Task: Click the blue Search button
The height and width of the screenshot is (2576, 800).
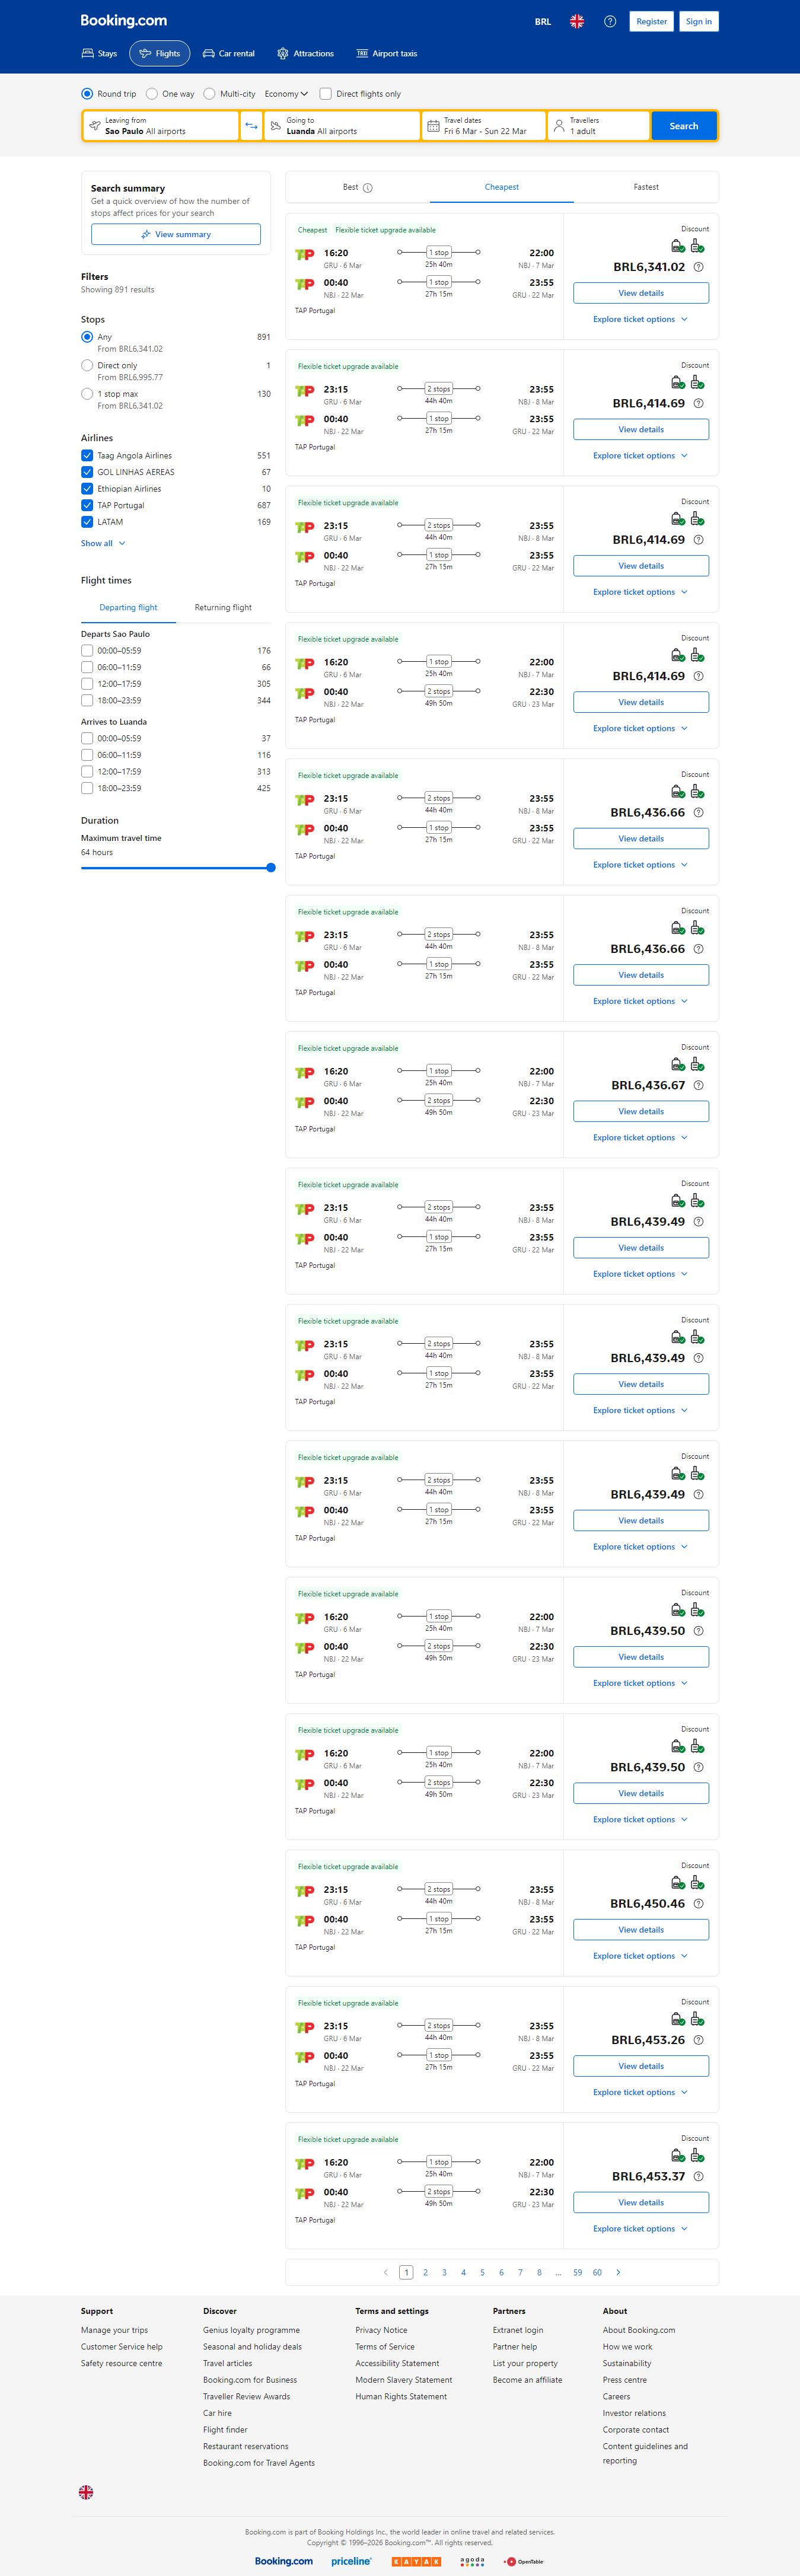Action: coord(684,126)
